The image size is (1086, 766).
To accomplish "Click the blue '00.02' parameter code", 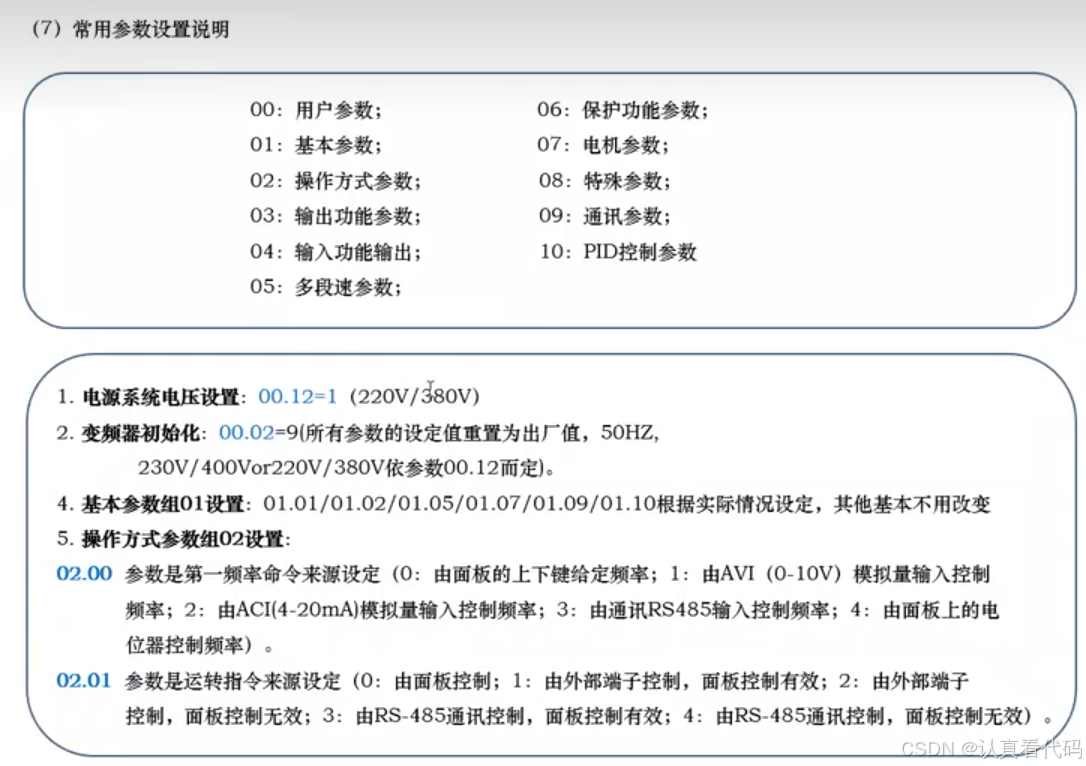I will pos(247,434).
